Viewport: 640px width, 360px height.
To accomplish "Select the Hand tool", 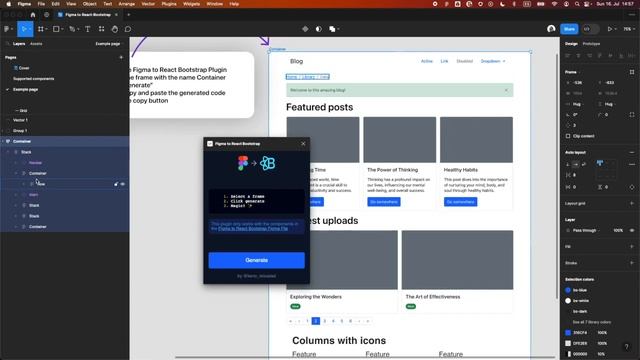I will click(115, 29).
